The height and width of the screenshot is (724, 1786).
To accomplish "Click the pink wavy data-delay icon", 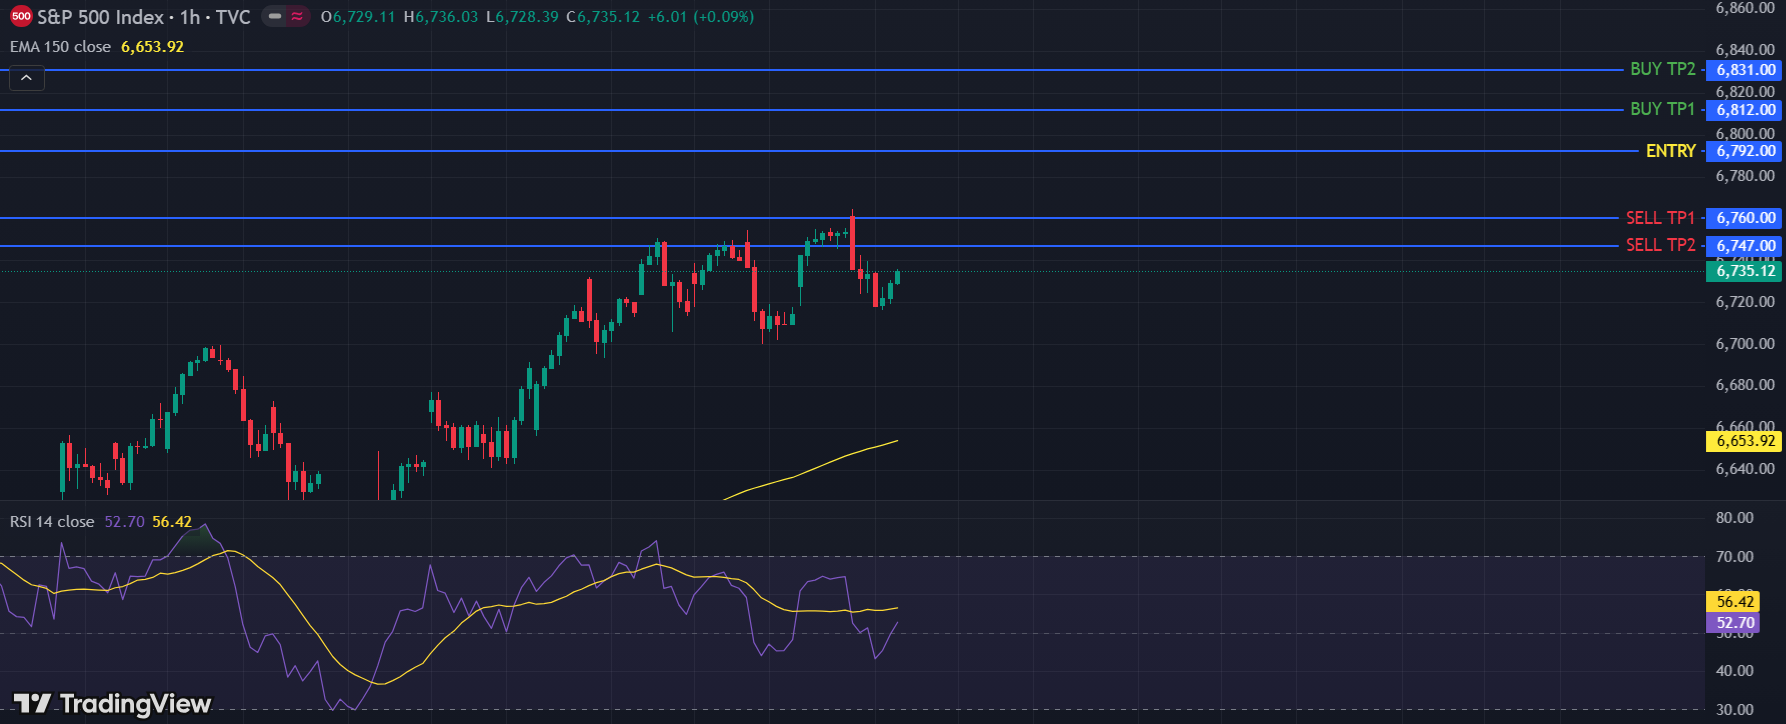I will coord(297,17).
